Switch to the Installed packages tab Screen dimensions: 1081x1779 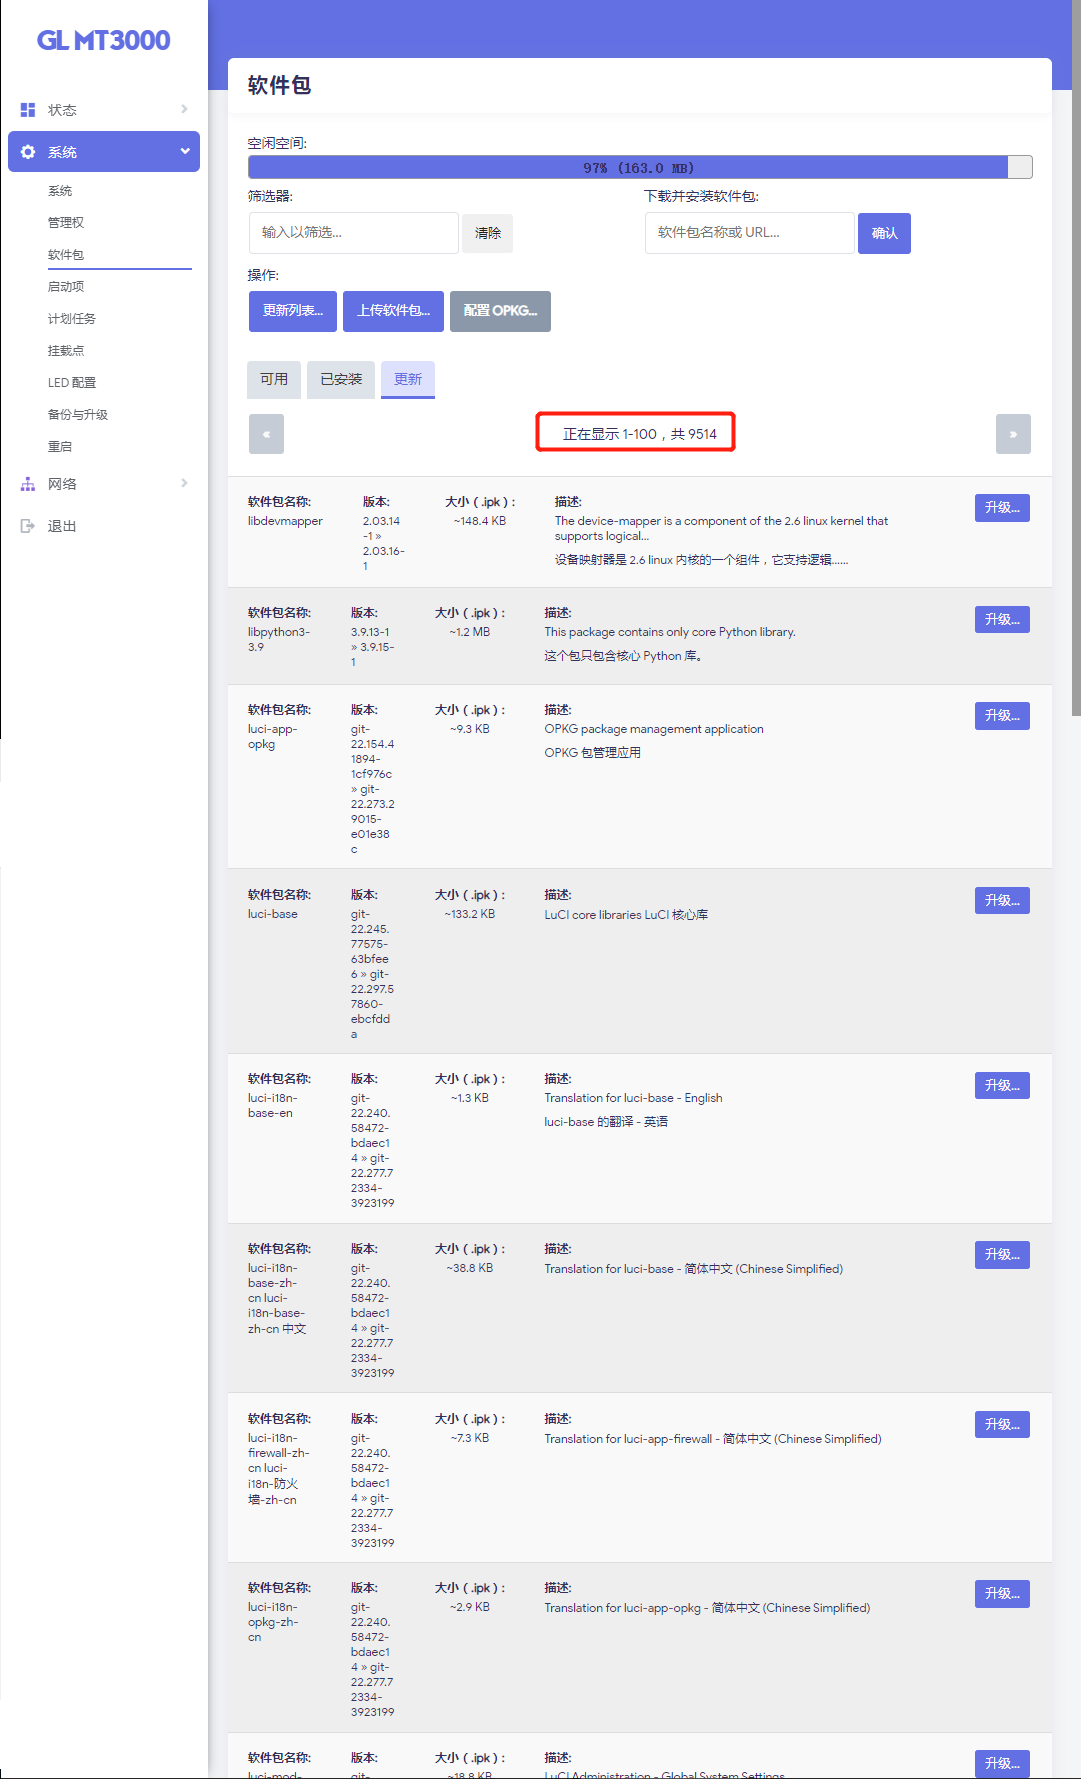click(x=341, y=380)
